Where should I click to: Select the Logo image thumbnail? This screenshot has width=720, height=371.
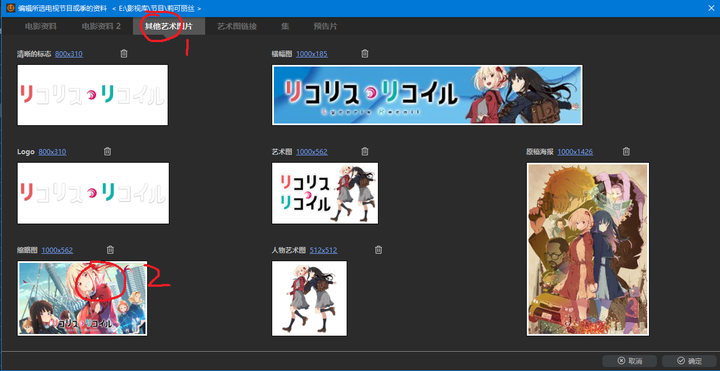point(93,193)
